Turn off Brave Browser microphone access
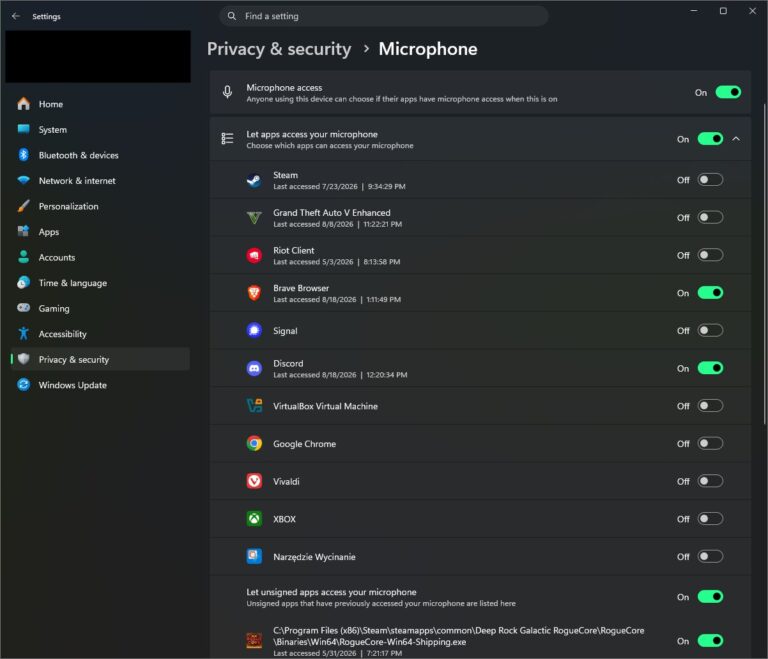768x659 pixels. [x=710, y=293]
